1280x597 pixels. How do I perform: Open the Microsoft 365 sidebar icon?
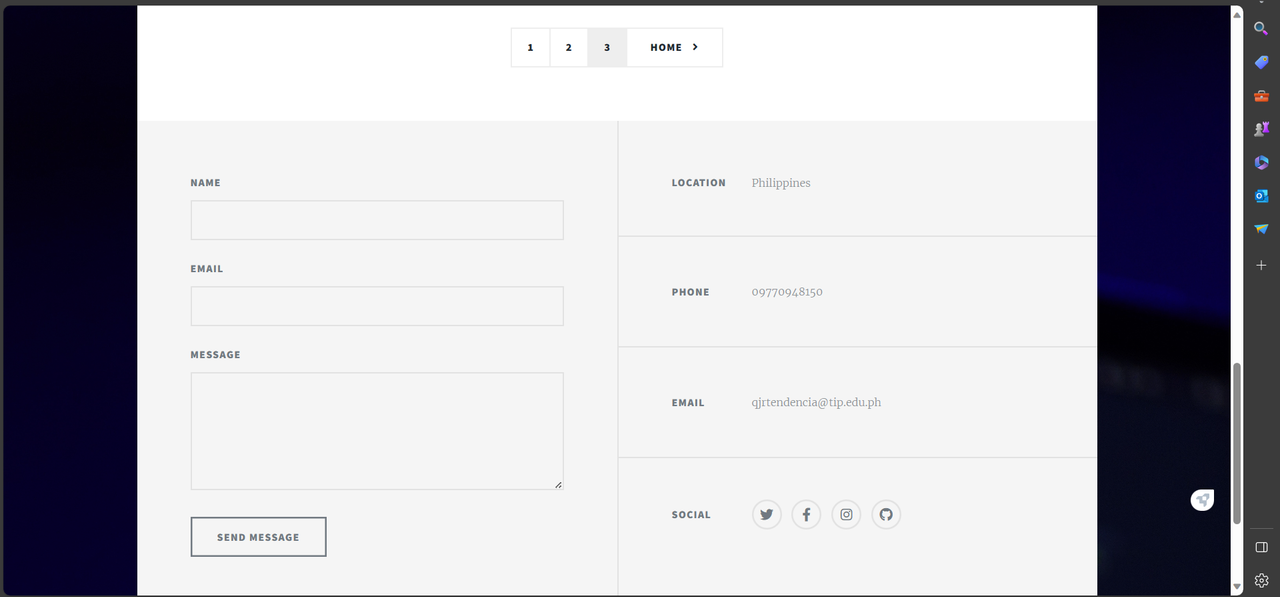[x=1261, y=162]
